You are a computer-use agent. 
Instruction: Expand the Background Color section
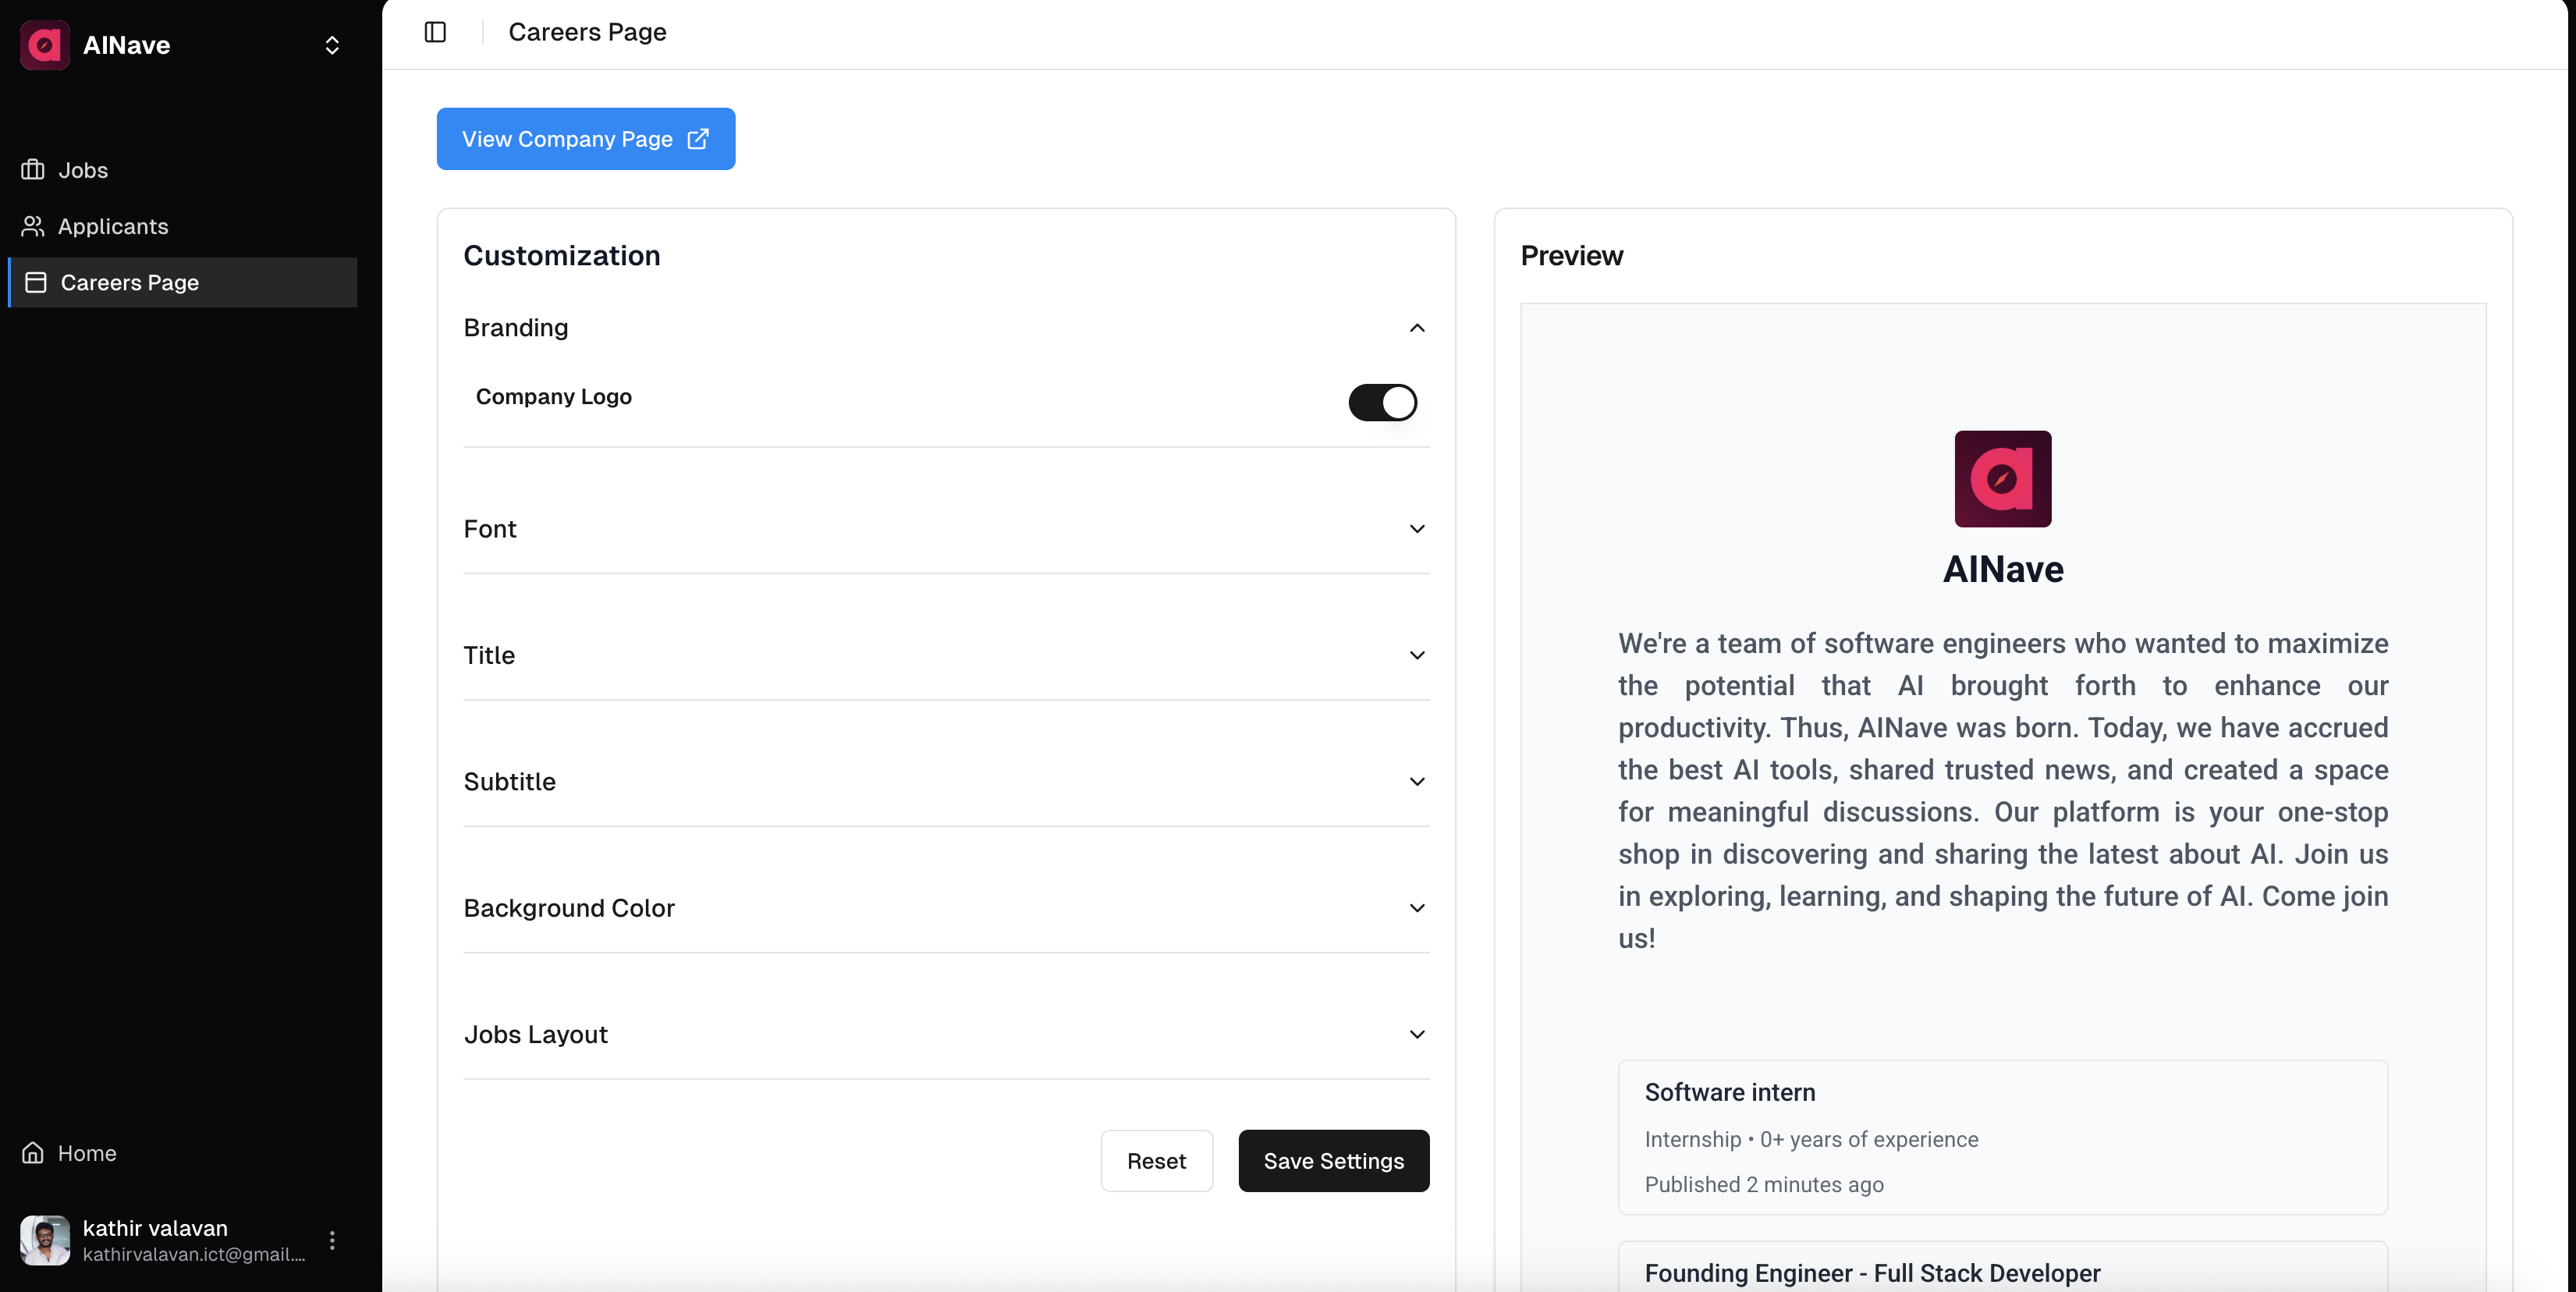(1416, 908)
